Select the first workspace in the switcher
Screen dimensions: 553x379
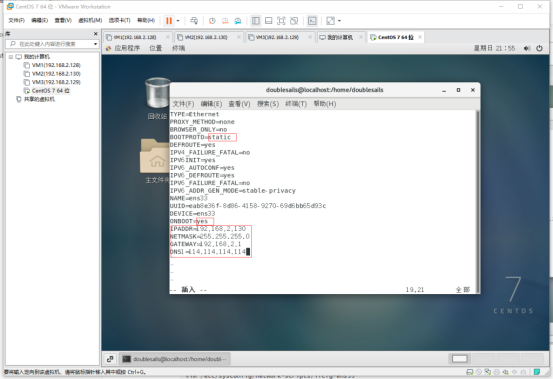pos(460,359)
